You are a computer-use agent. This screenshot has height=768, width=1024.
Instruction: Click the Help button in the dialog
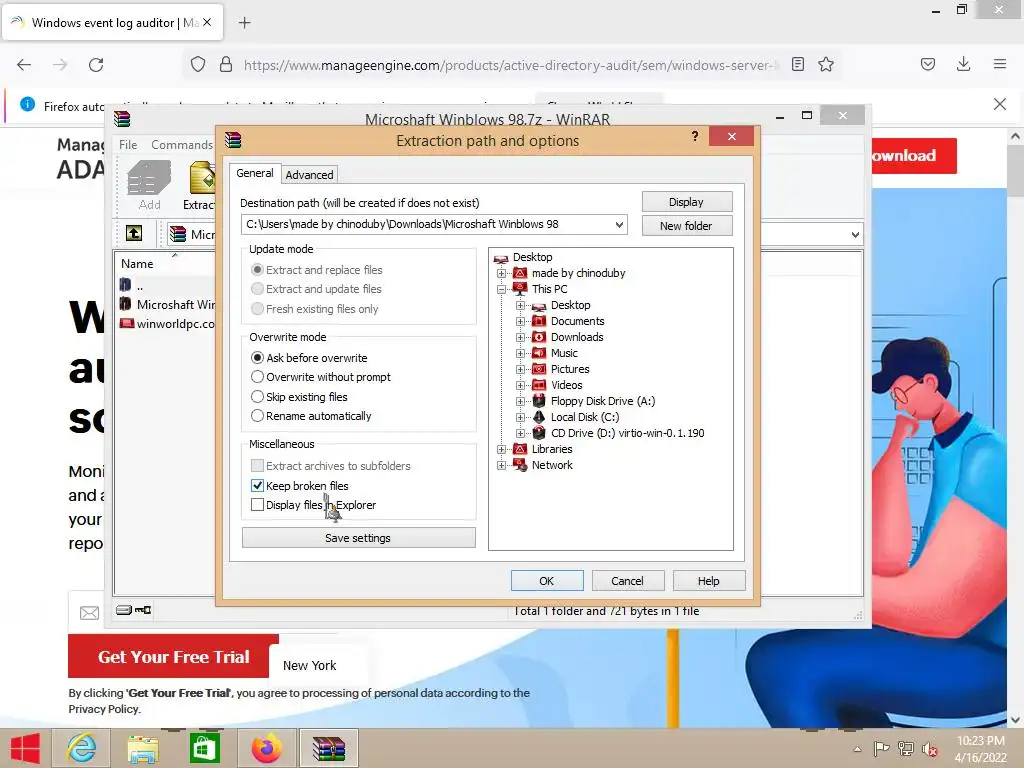click(x=709, y=581)
